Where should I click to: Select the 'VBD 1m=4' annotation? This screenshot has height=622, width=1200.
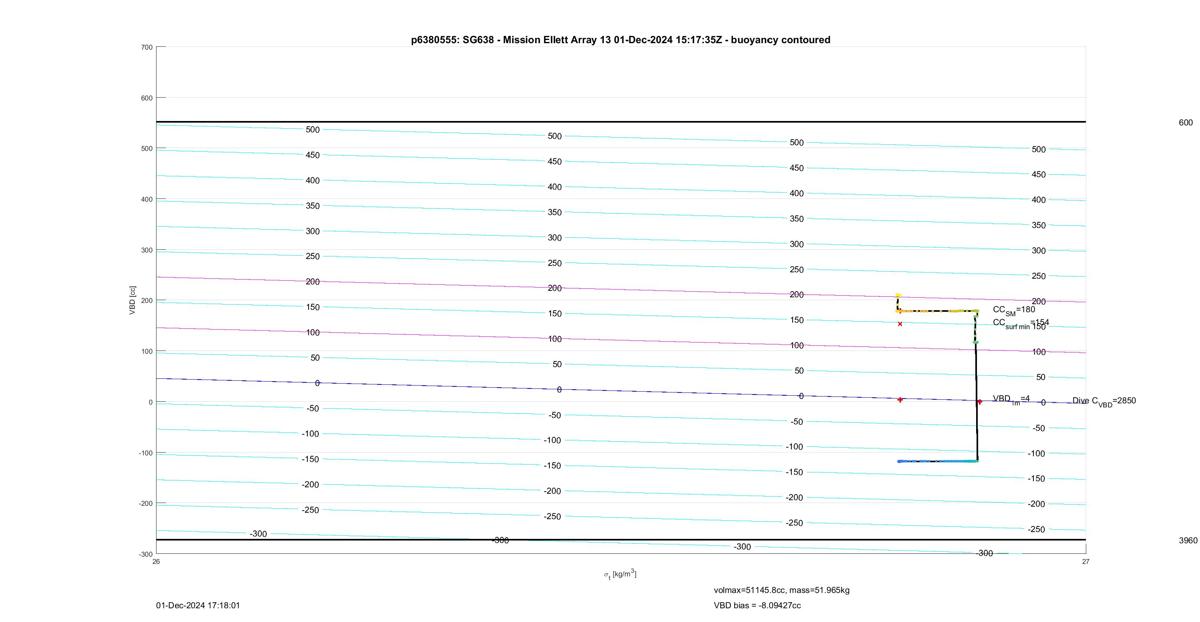pos(1011,399)
